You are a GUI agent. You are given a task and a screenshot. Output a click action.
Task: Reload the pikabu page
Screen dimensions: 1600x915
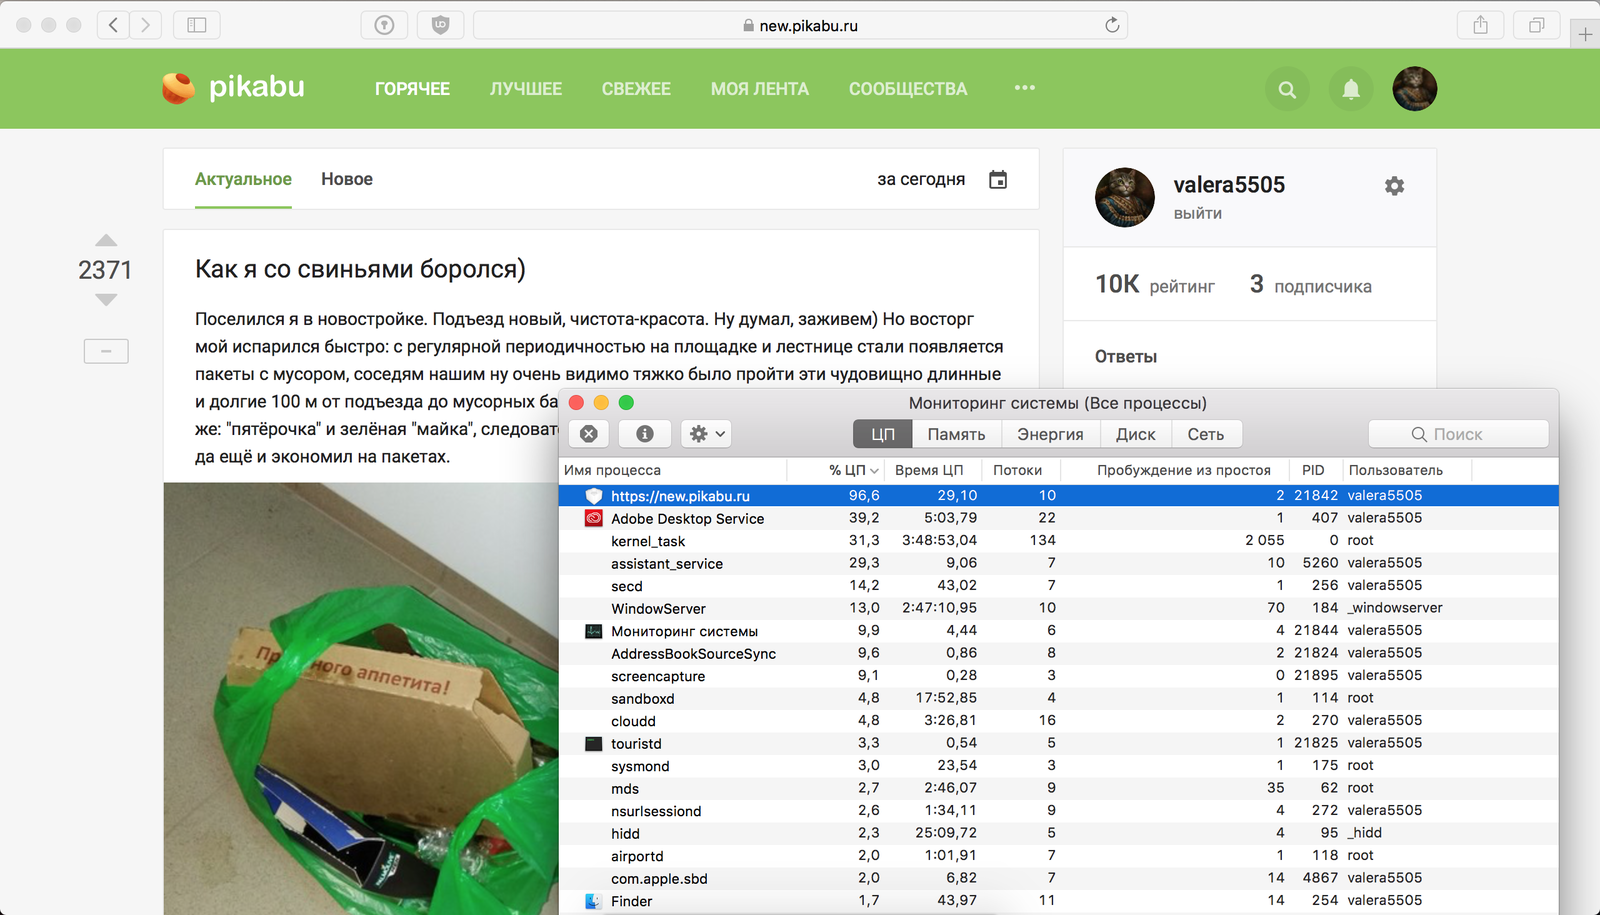click(x=1112, y=25)
